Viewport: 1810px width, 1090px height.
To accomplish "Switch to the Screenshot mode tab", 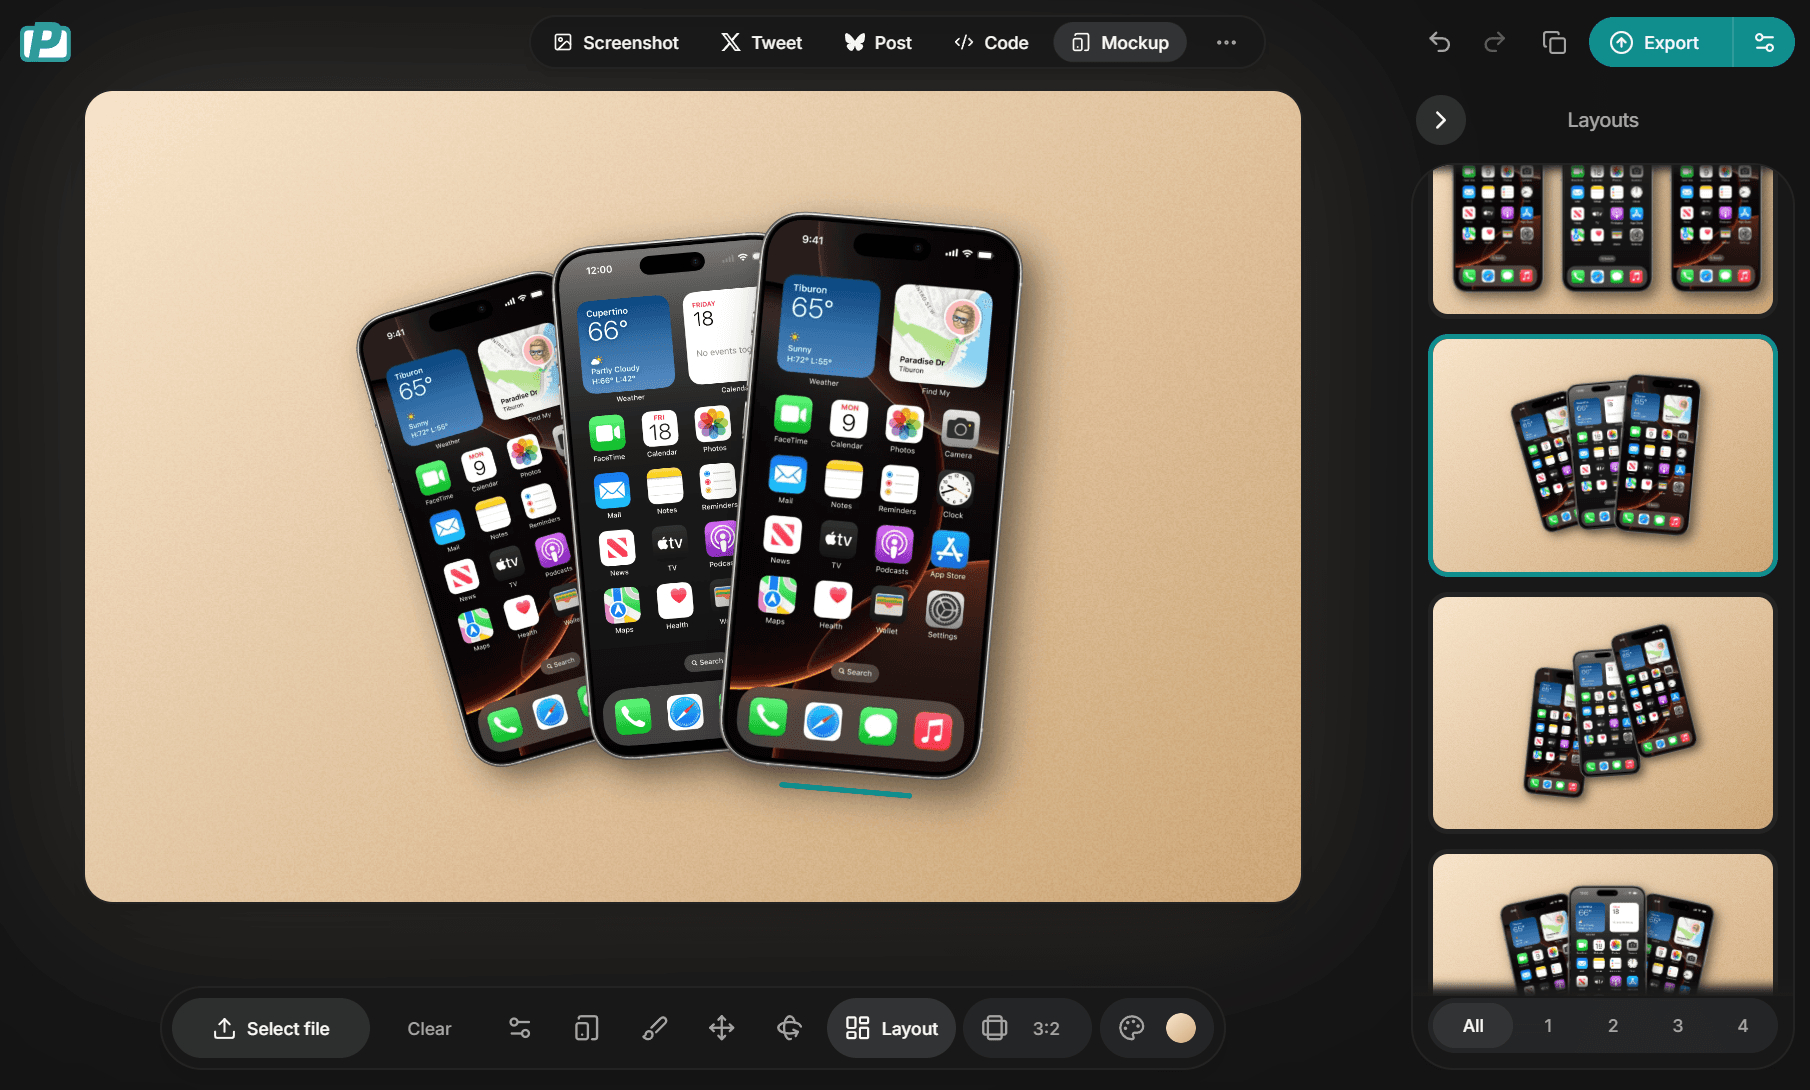I will (x=616, y=42).
